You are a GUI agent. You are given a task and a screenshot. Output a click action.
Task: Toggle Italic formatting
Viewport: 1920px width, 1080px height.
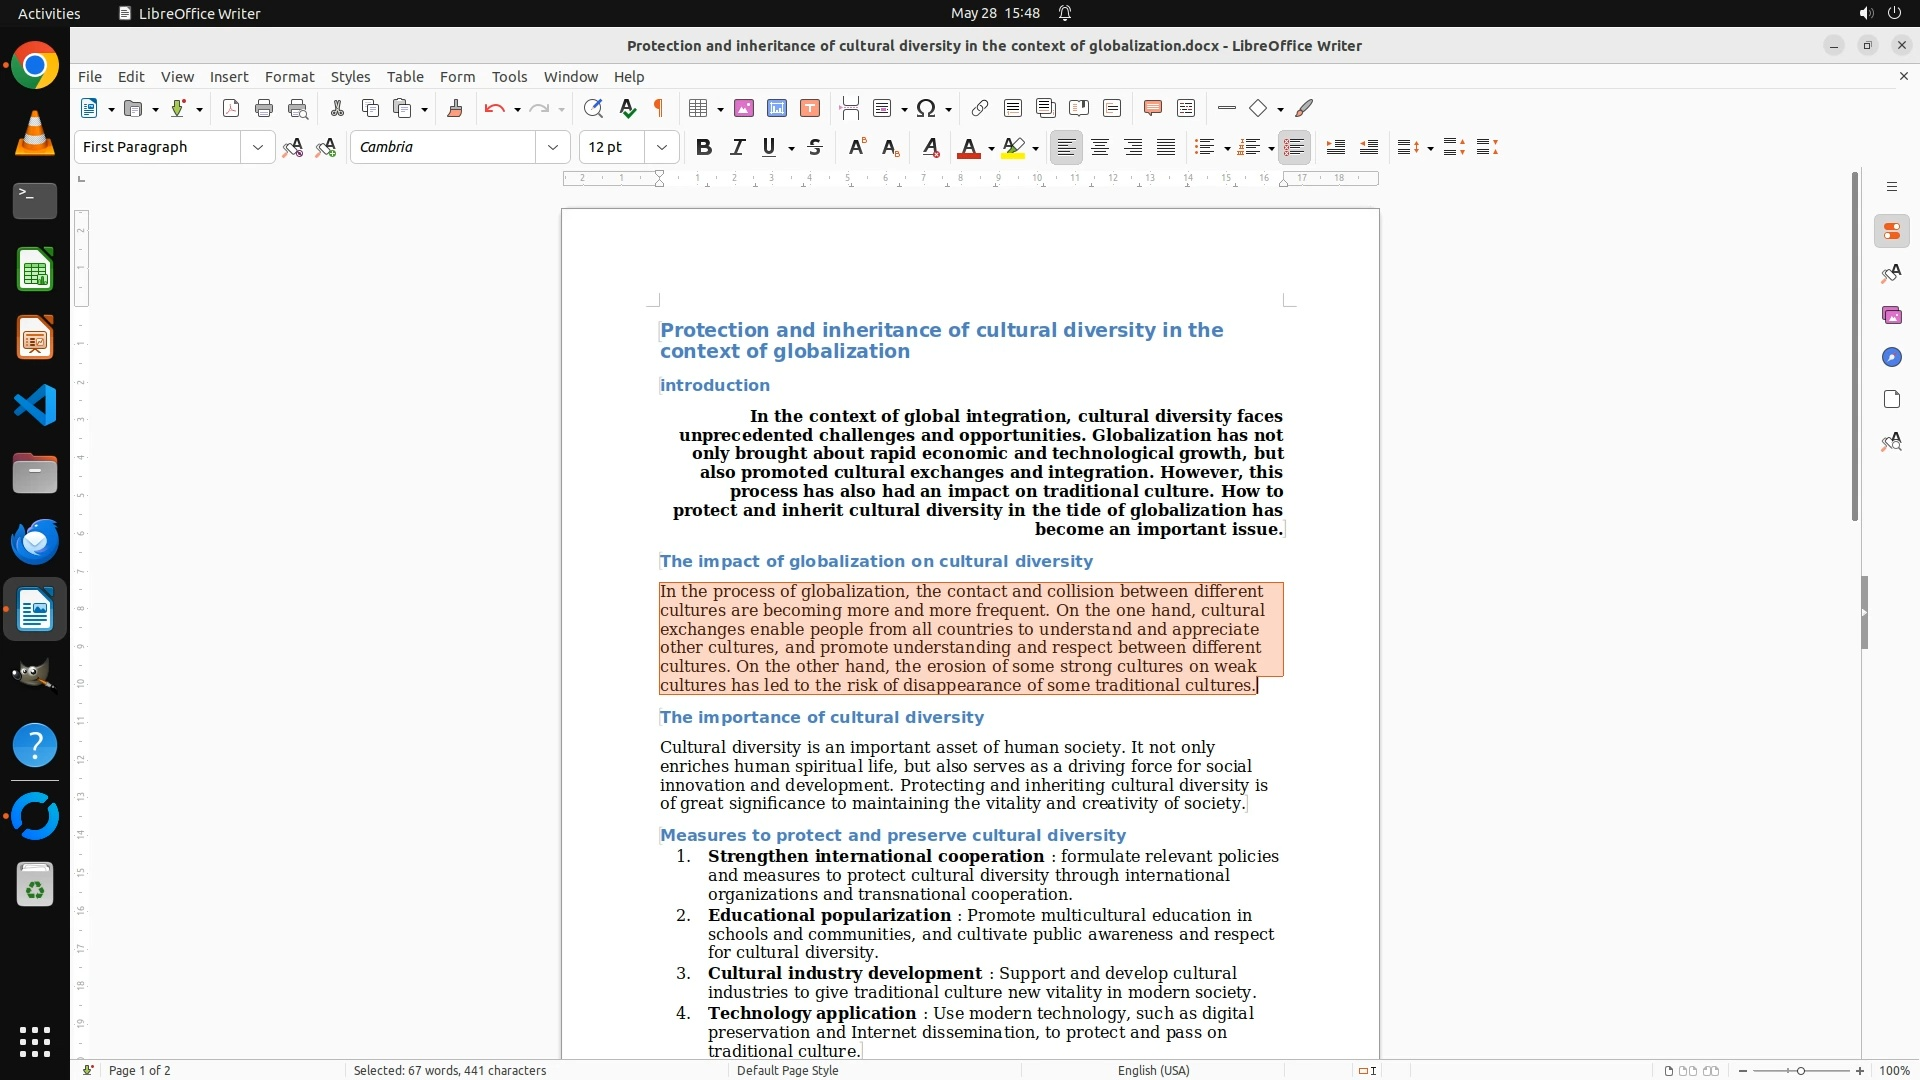[x=738, y=147]
